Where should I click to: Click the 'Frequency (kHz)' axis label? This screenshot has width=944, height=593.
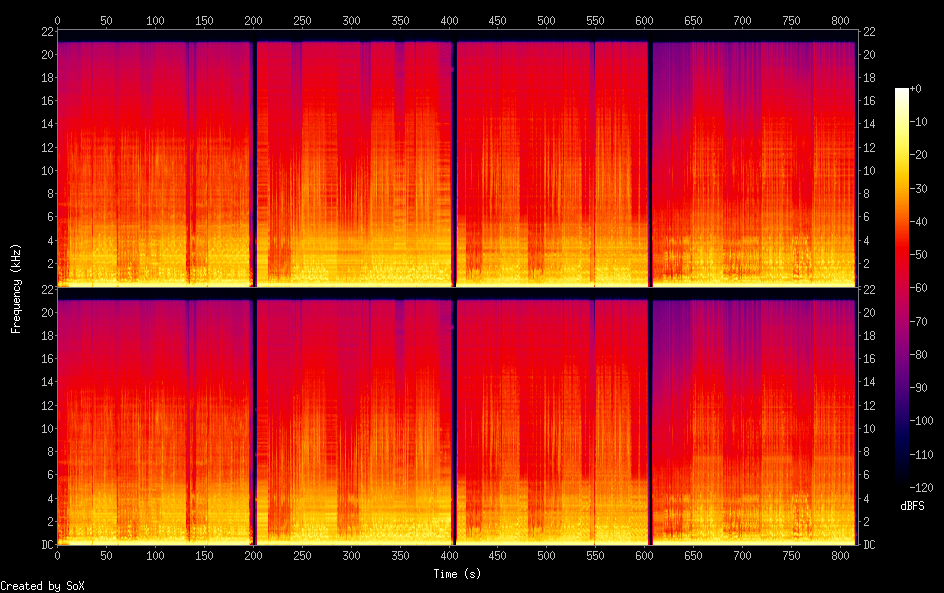click(16, 288)
